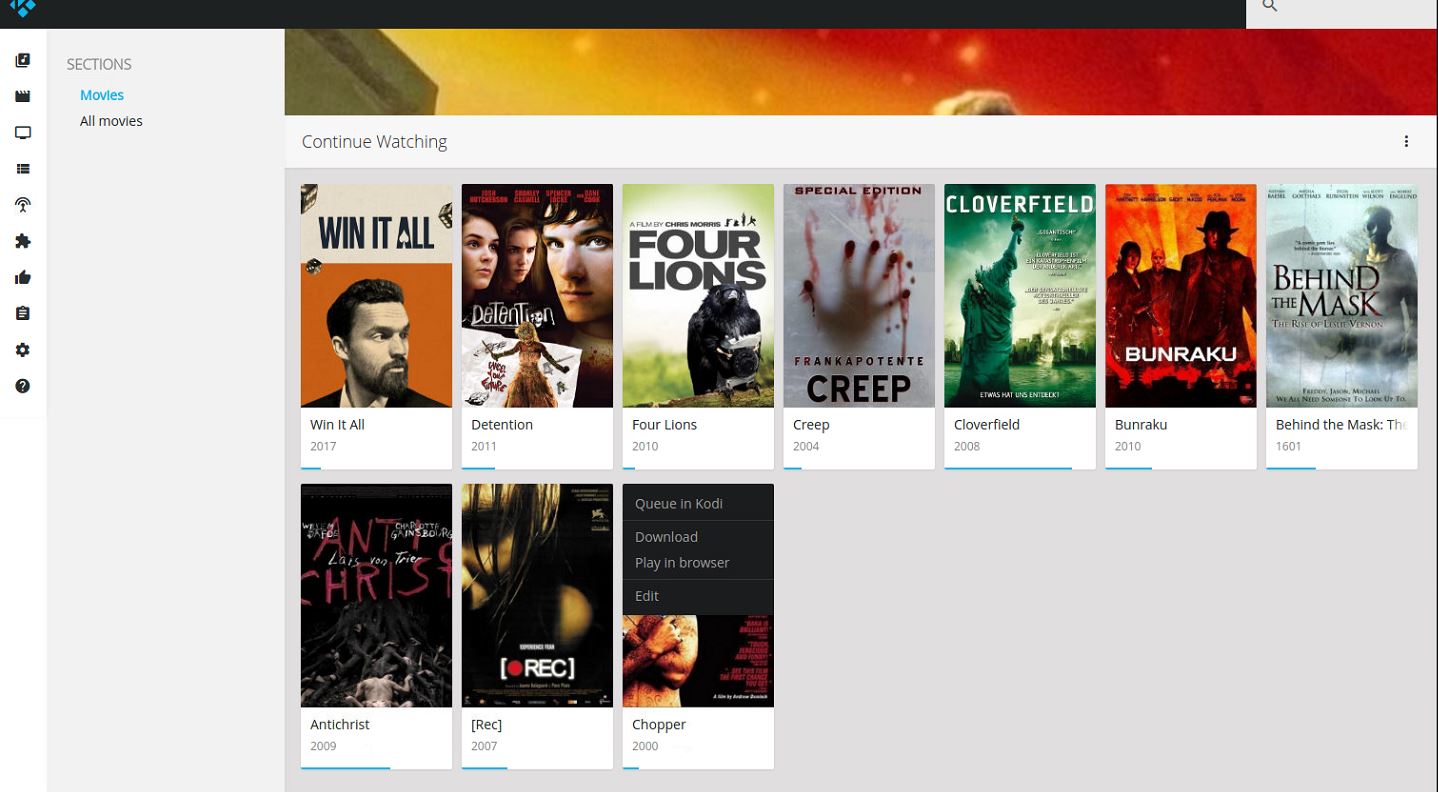This screenshot has height=792, width=1438.
Task: Click the Behind the Mask title
Action: (x=1341, y=425)
